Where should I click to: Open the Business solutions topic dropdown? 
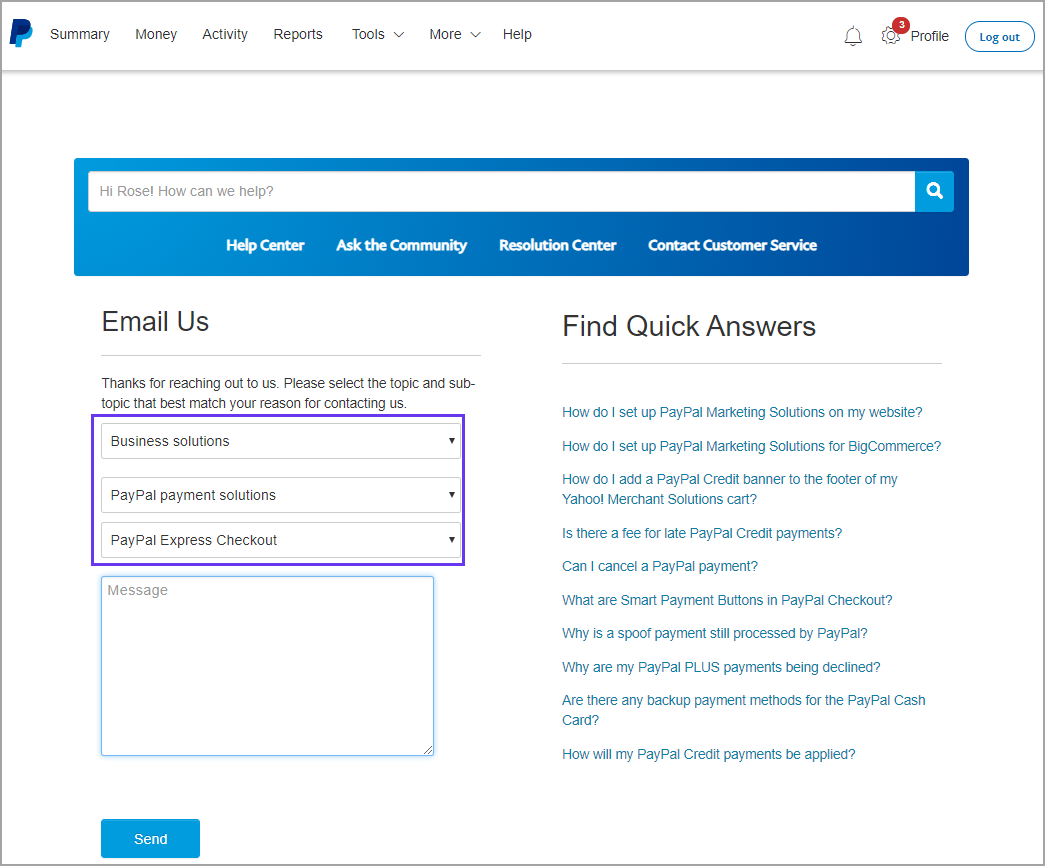[281, 441]
